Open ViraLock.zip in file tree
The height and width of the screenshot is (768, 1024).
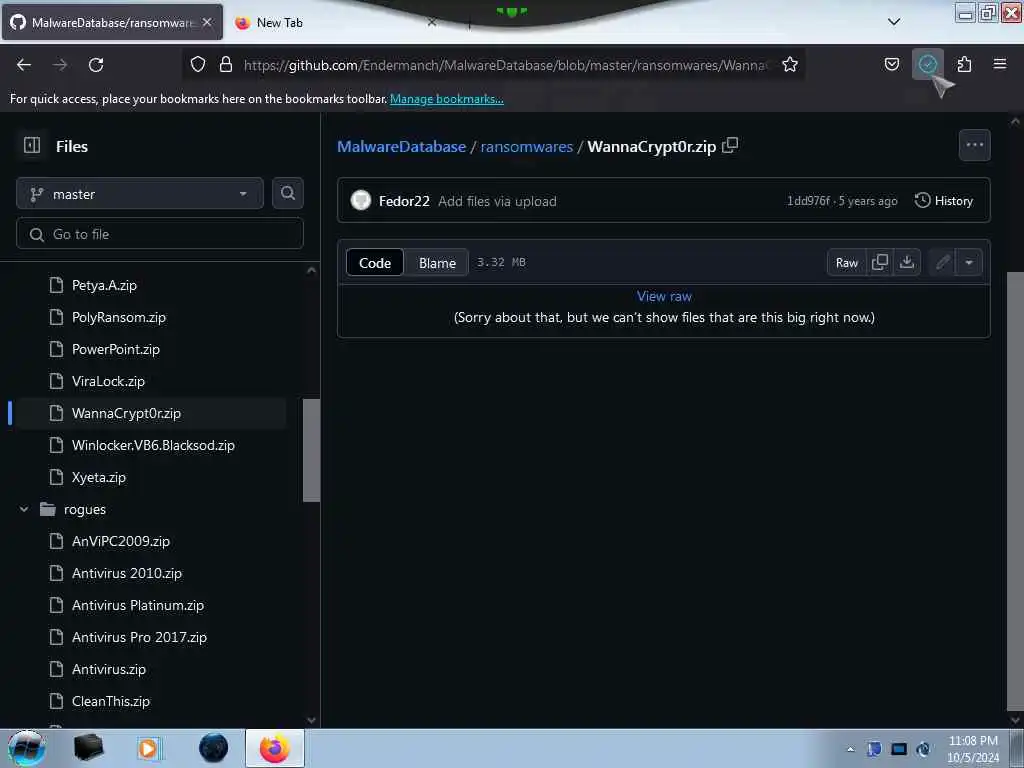pyautogui.click(x=108, y=381)
